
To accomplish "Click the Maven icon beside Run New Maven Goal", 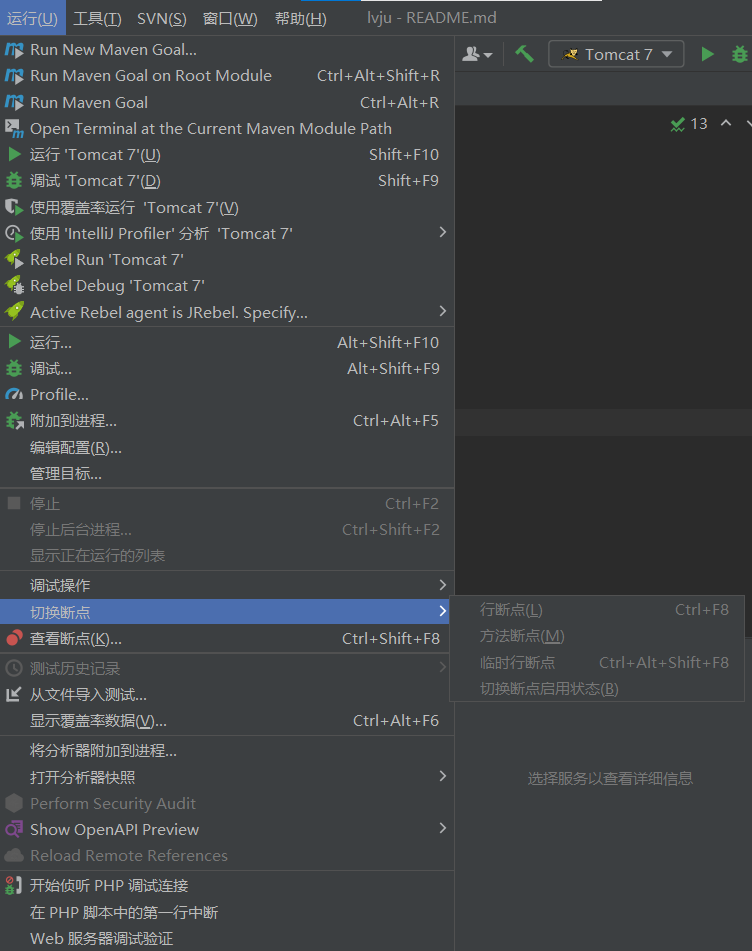I will [14, 50].
